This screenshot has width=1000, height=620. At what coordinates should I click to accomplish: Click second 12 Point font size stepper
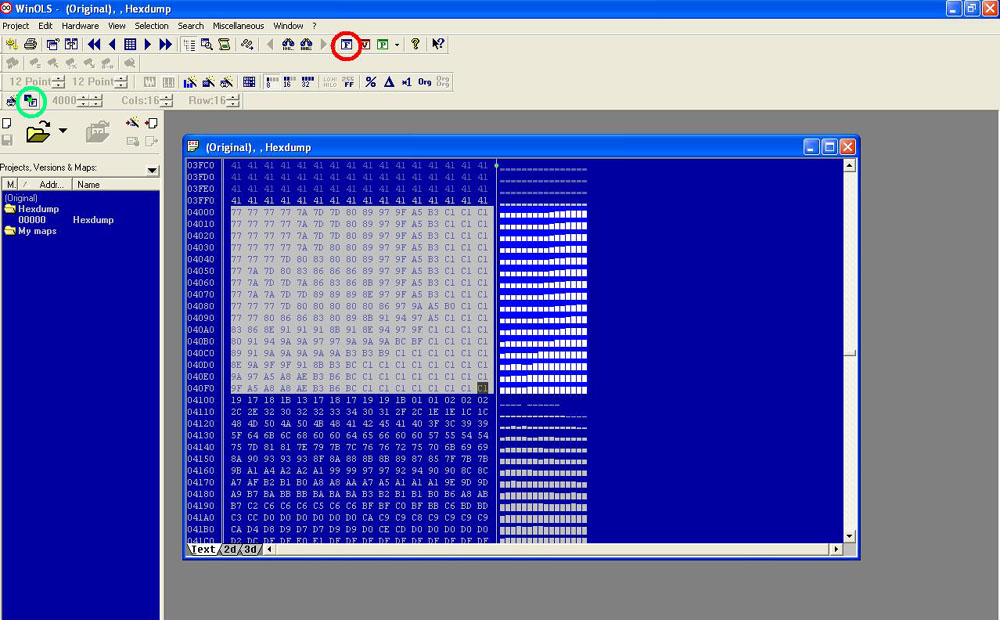click(121, 82)
